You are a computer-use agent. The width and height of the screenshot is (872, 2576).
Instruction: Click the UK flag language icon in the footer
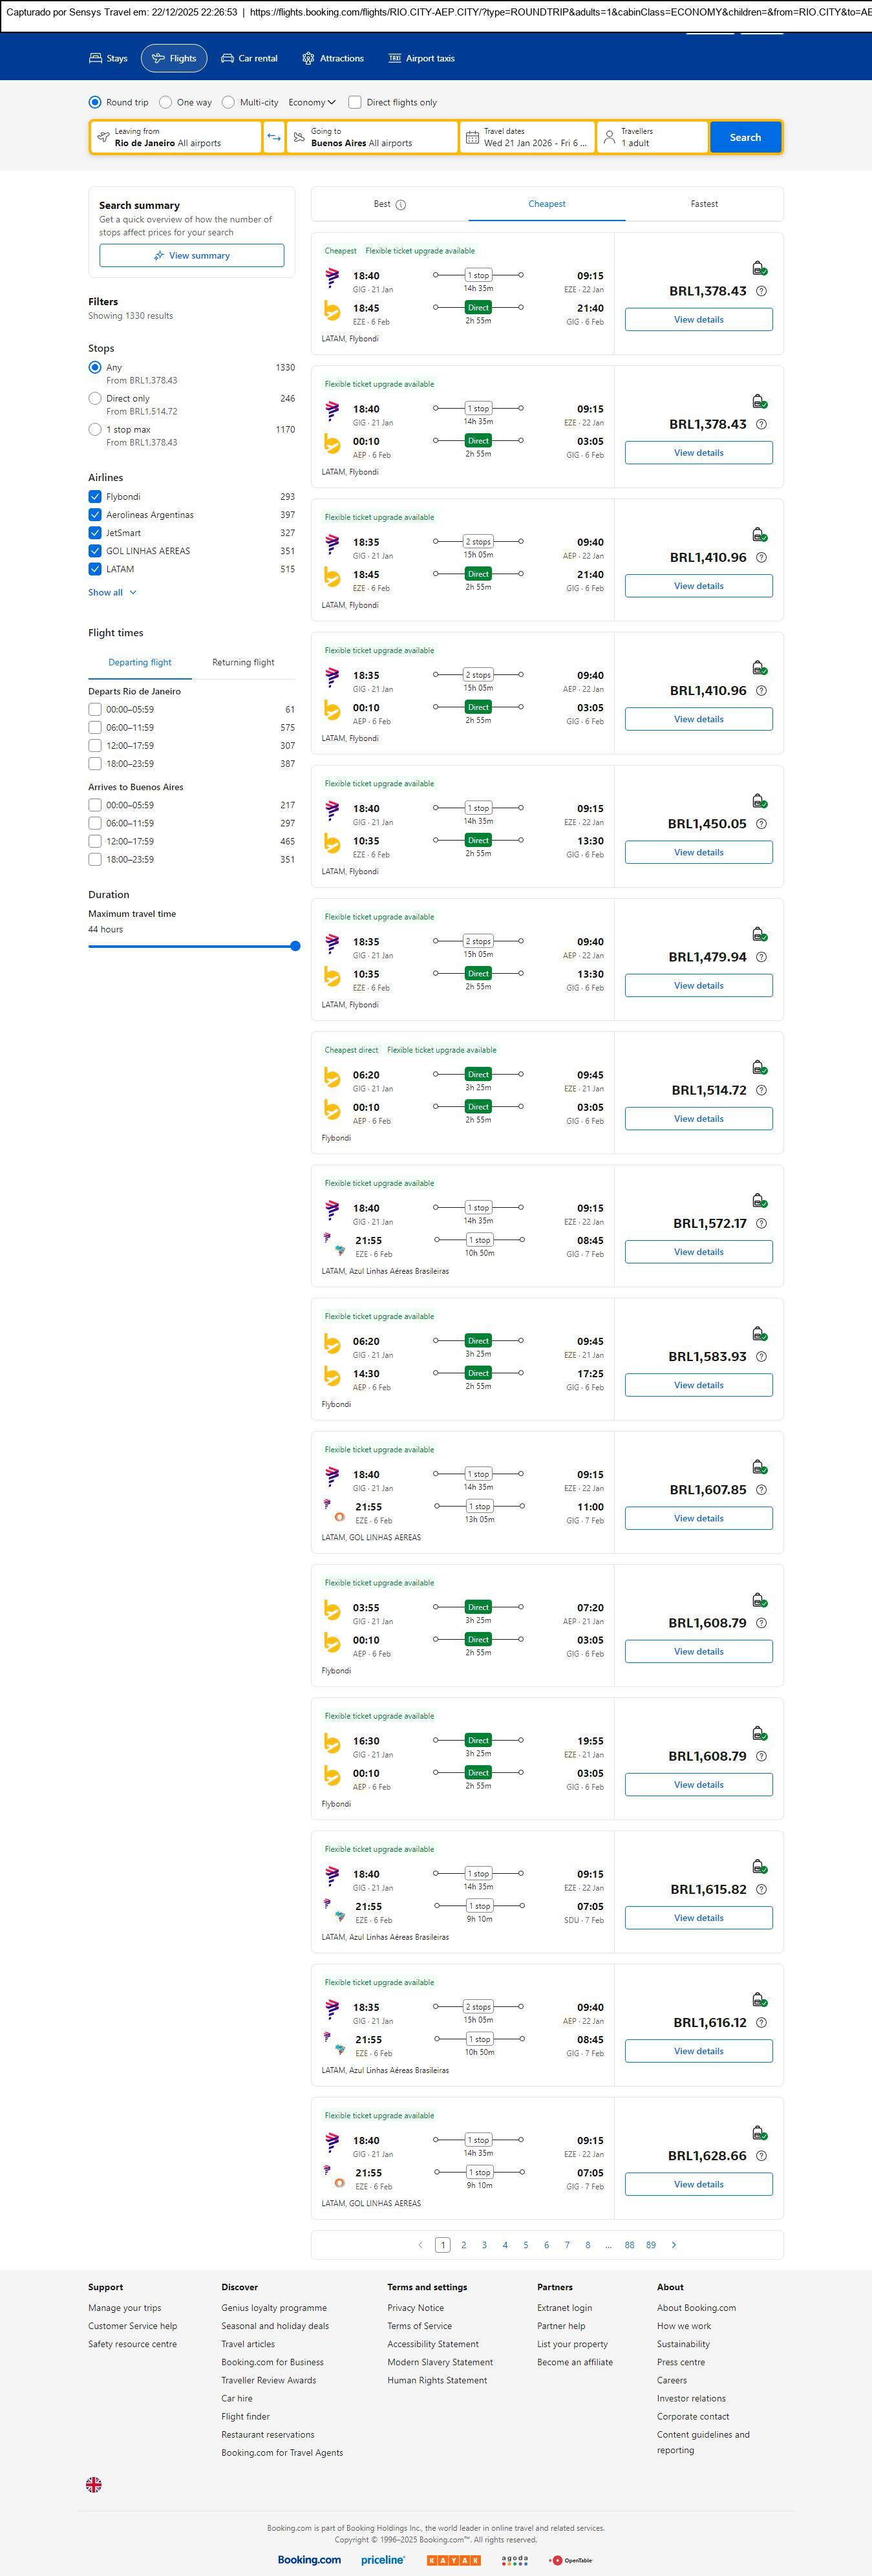click(94, 2484)
